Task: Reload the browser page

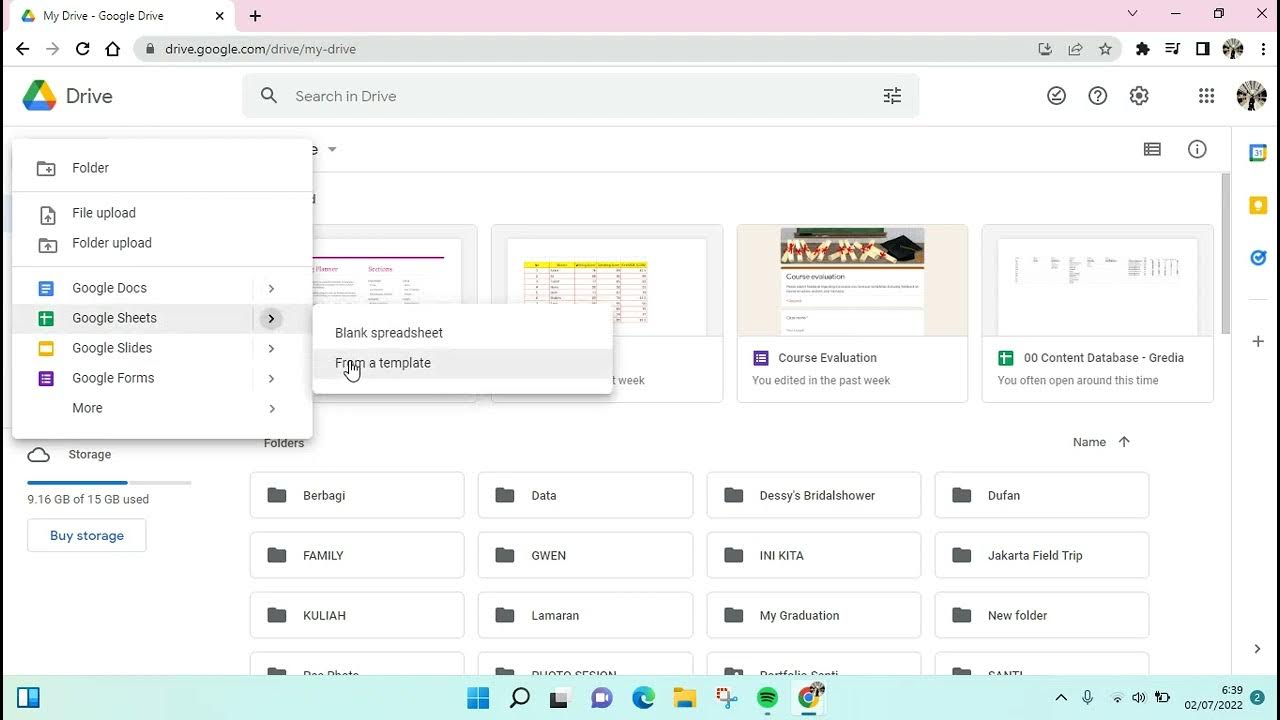Action: click(83, 48)
